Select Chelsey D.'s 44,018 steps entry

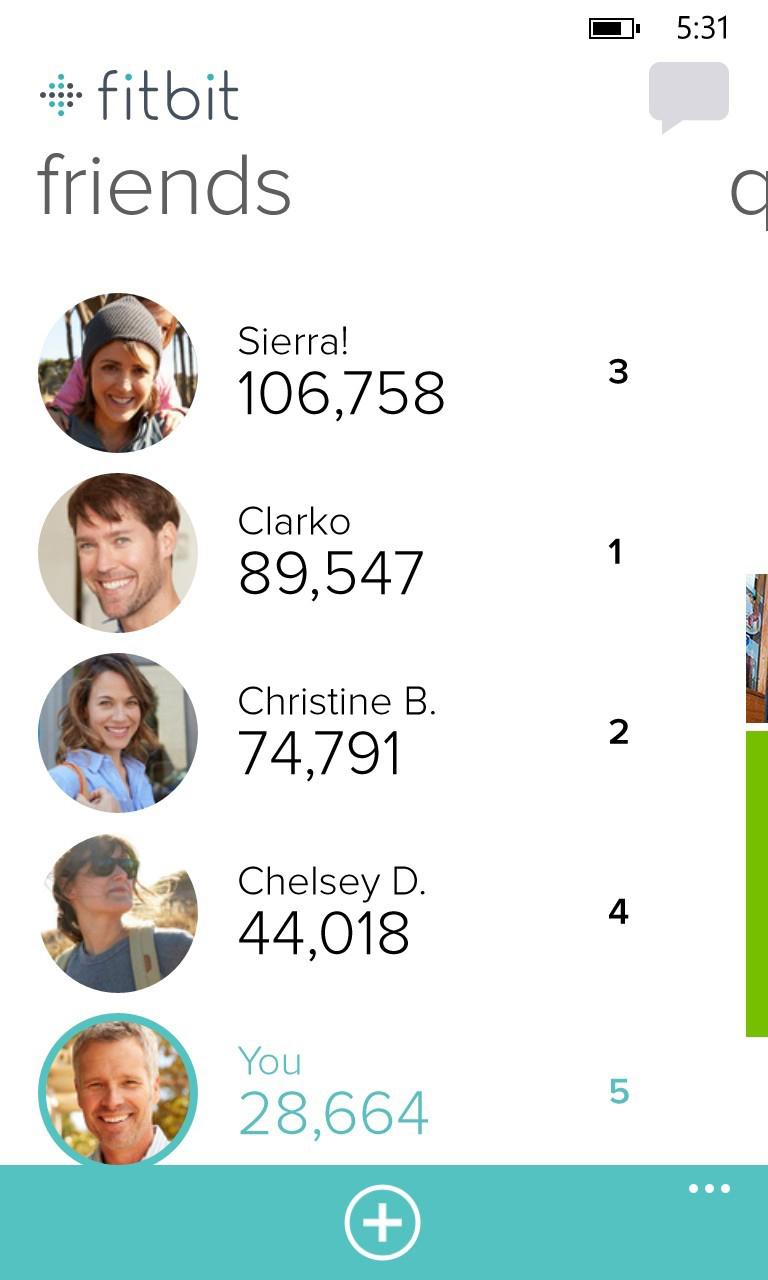pos(323,934)
